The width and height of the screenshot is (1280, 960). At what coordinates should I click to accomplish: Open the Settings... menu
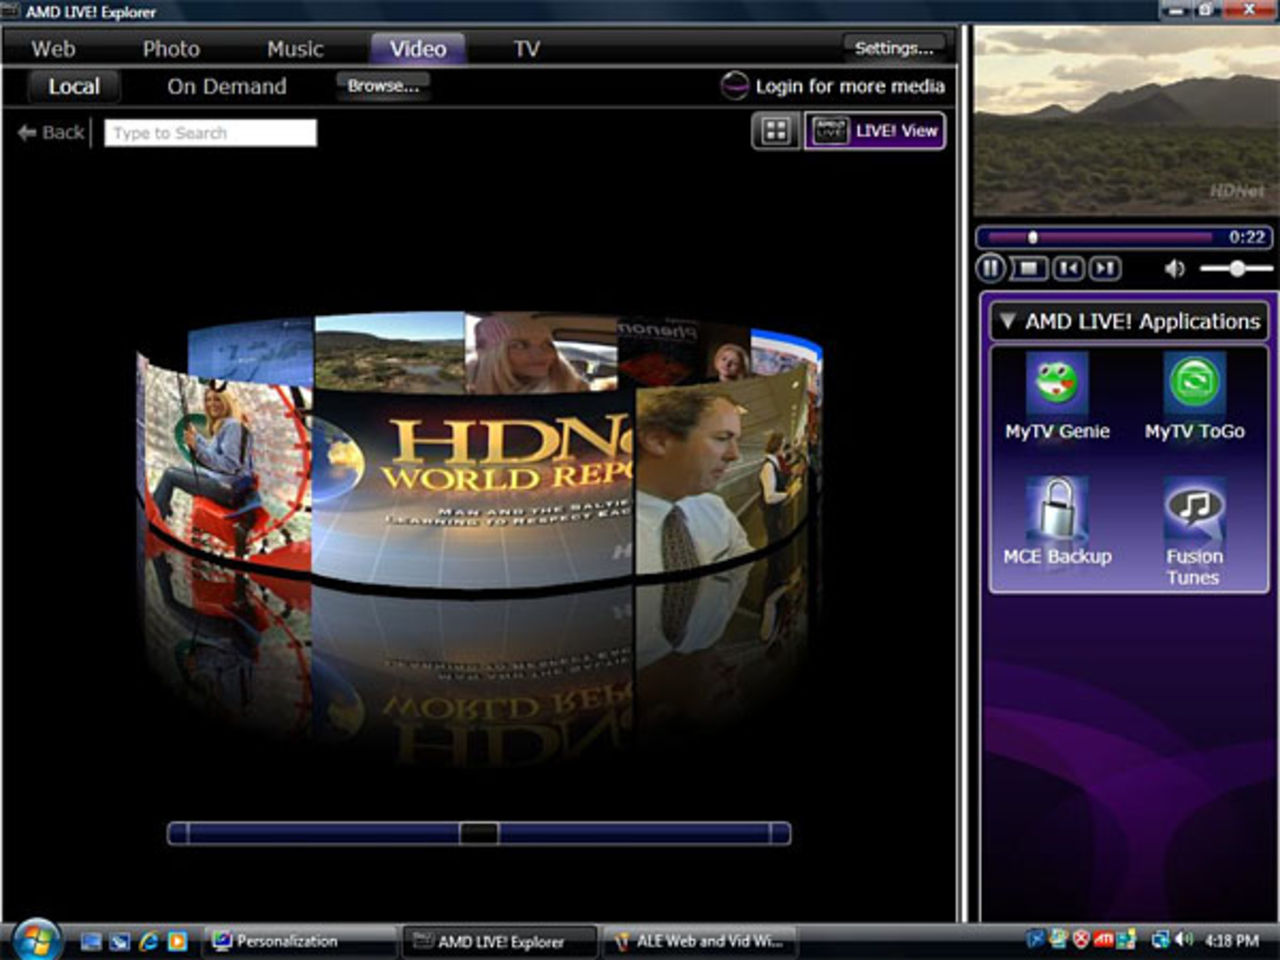pyautogui.click(x=893, y=48)
